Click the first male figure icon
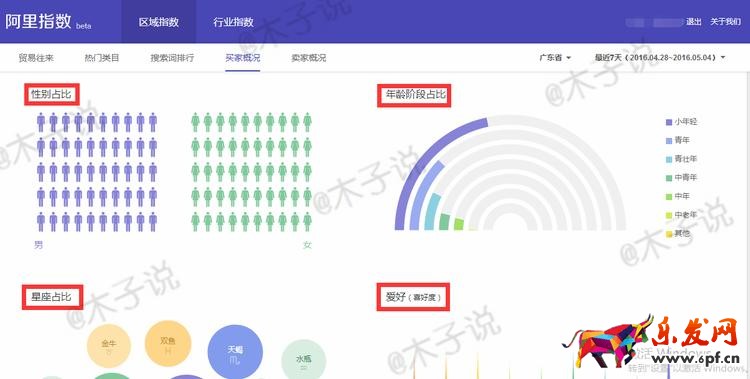 click(41, 123)
